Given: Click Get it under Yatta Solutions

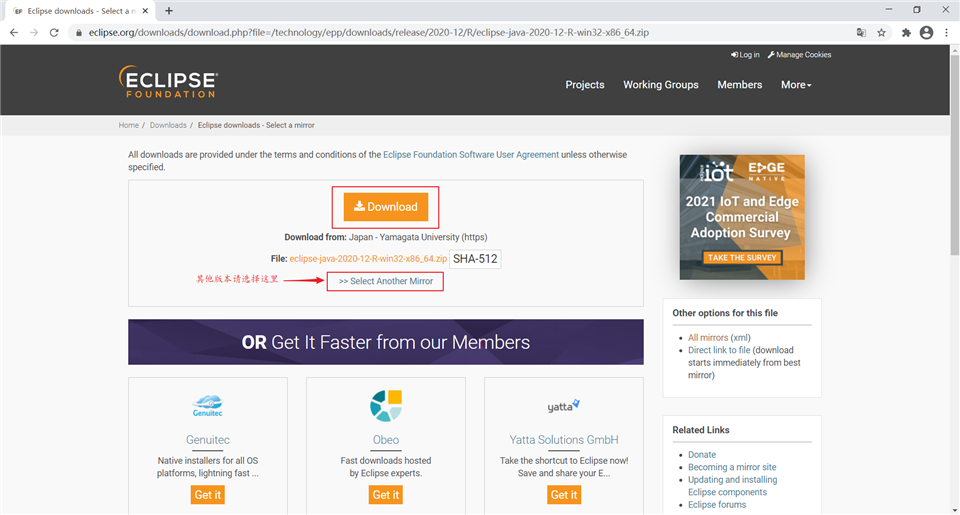Looking at the screenshot, I should (564, 495).
